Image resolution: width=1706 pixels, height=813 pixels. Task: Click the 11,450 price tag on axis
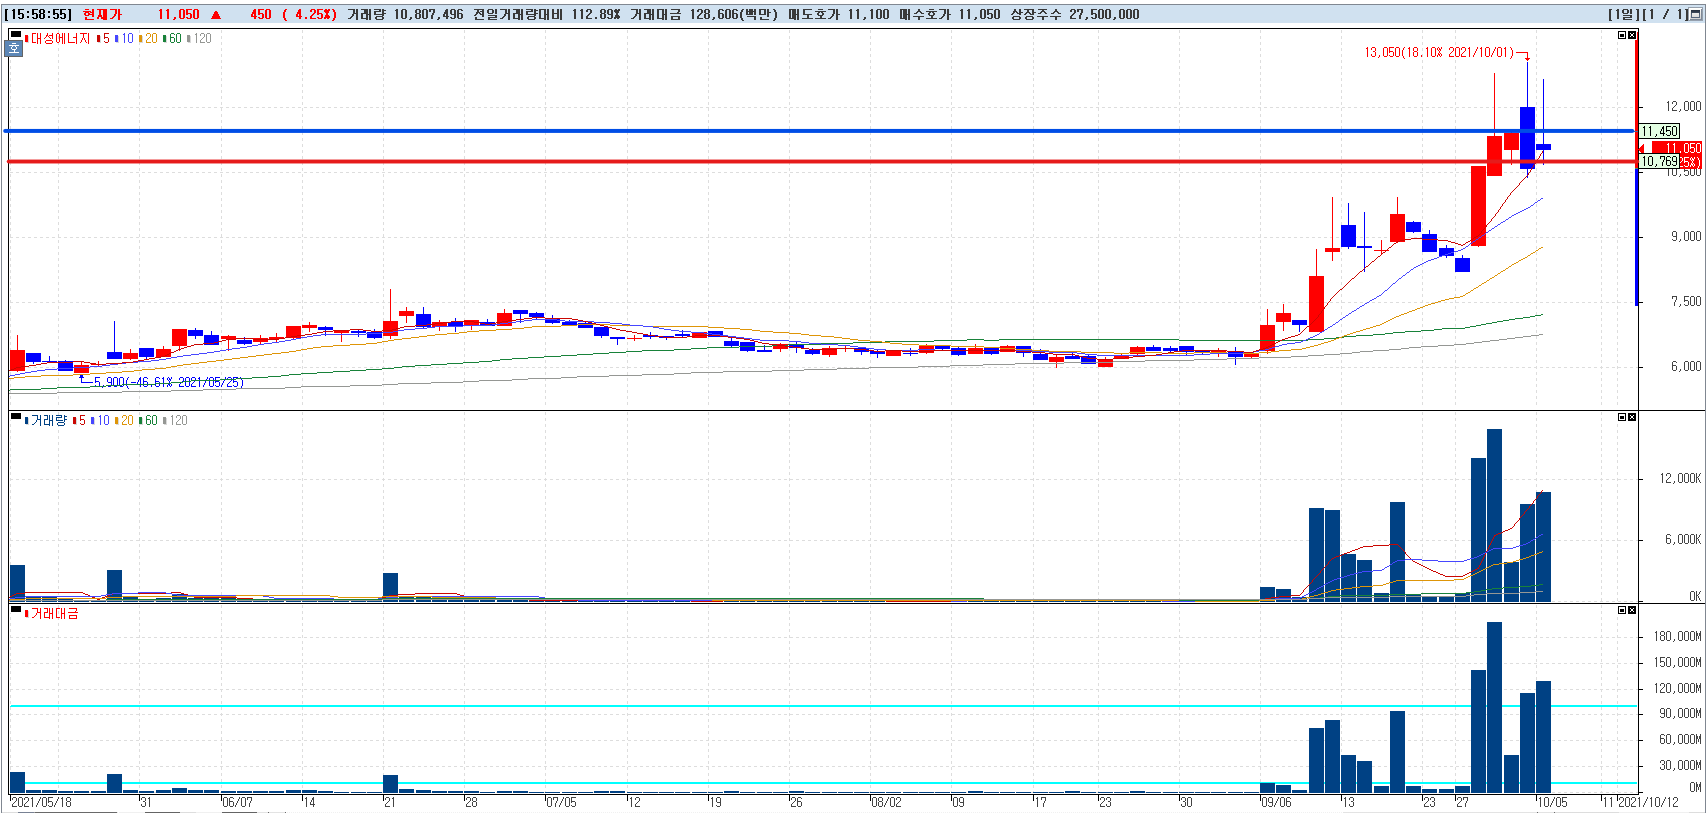(1659, 131)
